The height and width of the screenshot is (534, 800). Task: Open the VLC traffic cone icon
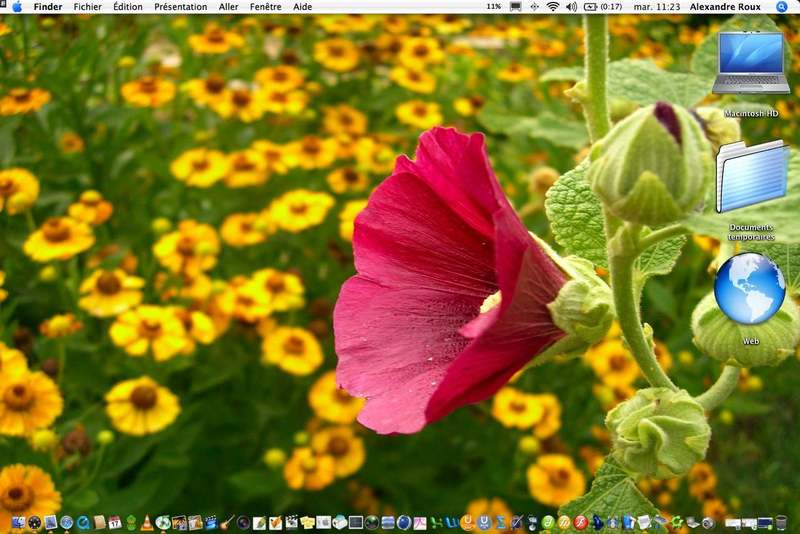point(146,522)
